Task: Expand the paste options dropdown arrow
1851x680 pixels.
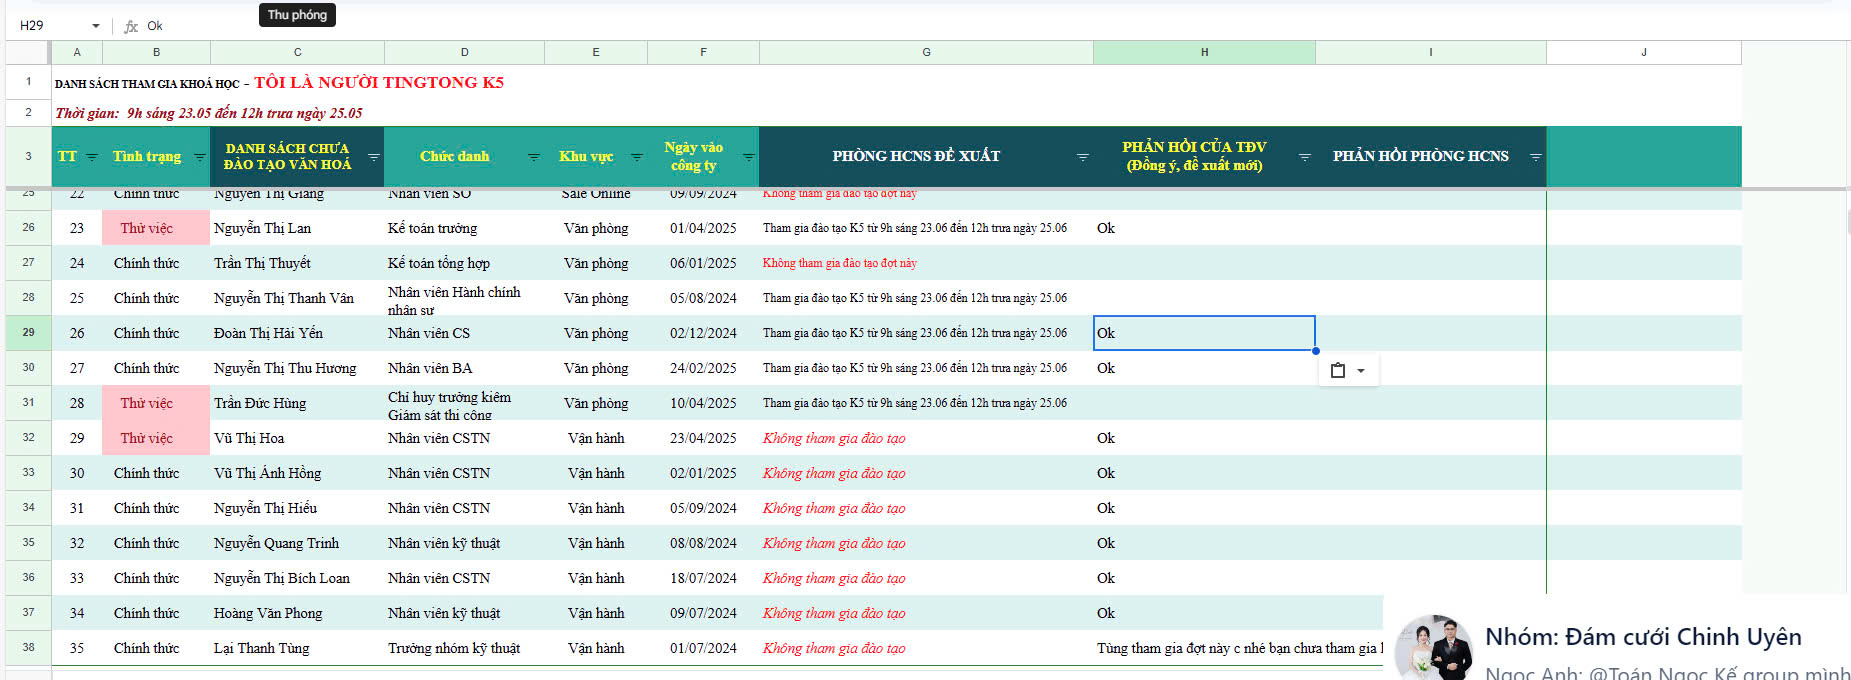Action: click(1361, 371)
